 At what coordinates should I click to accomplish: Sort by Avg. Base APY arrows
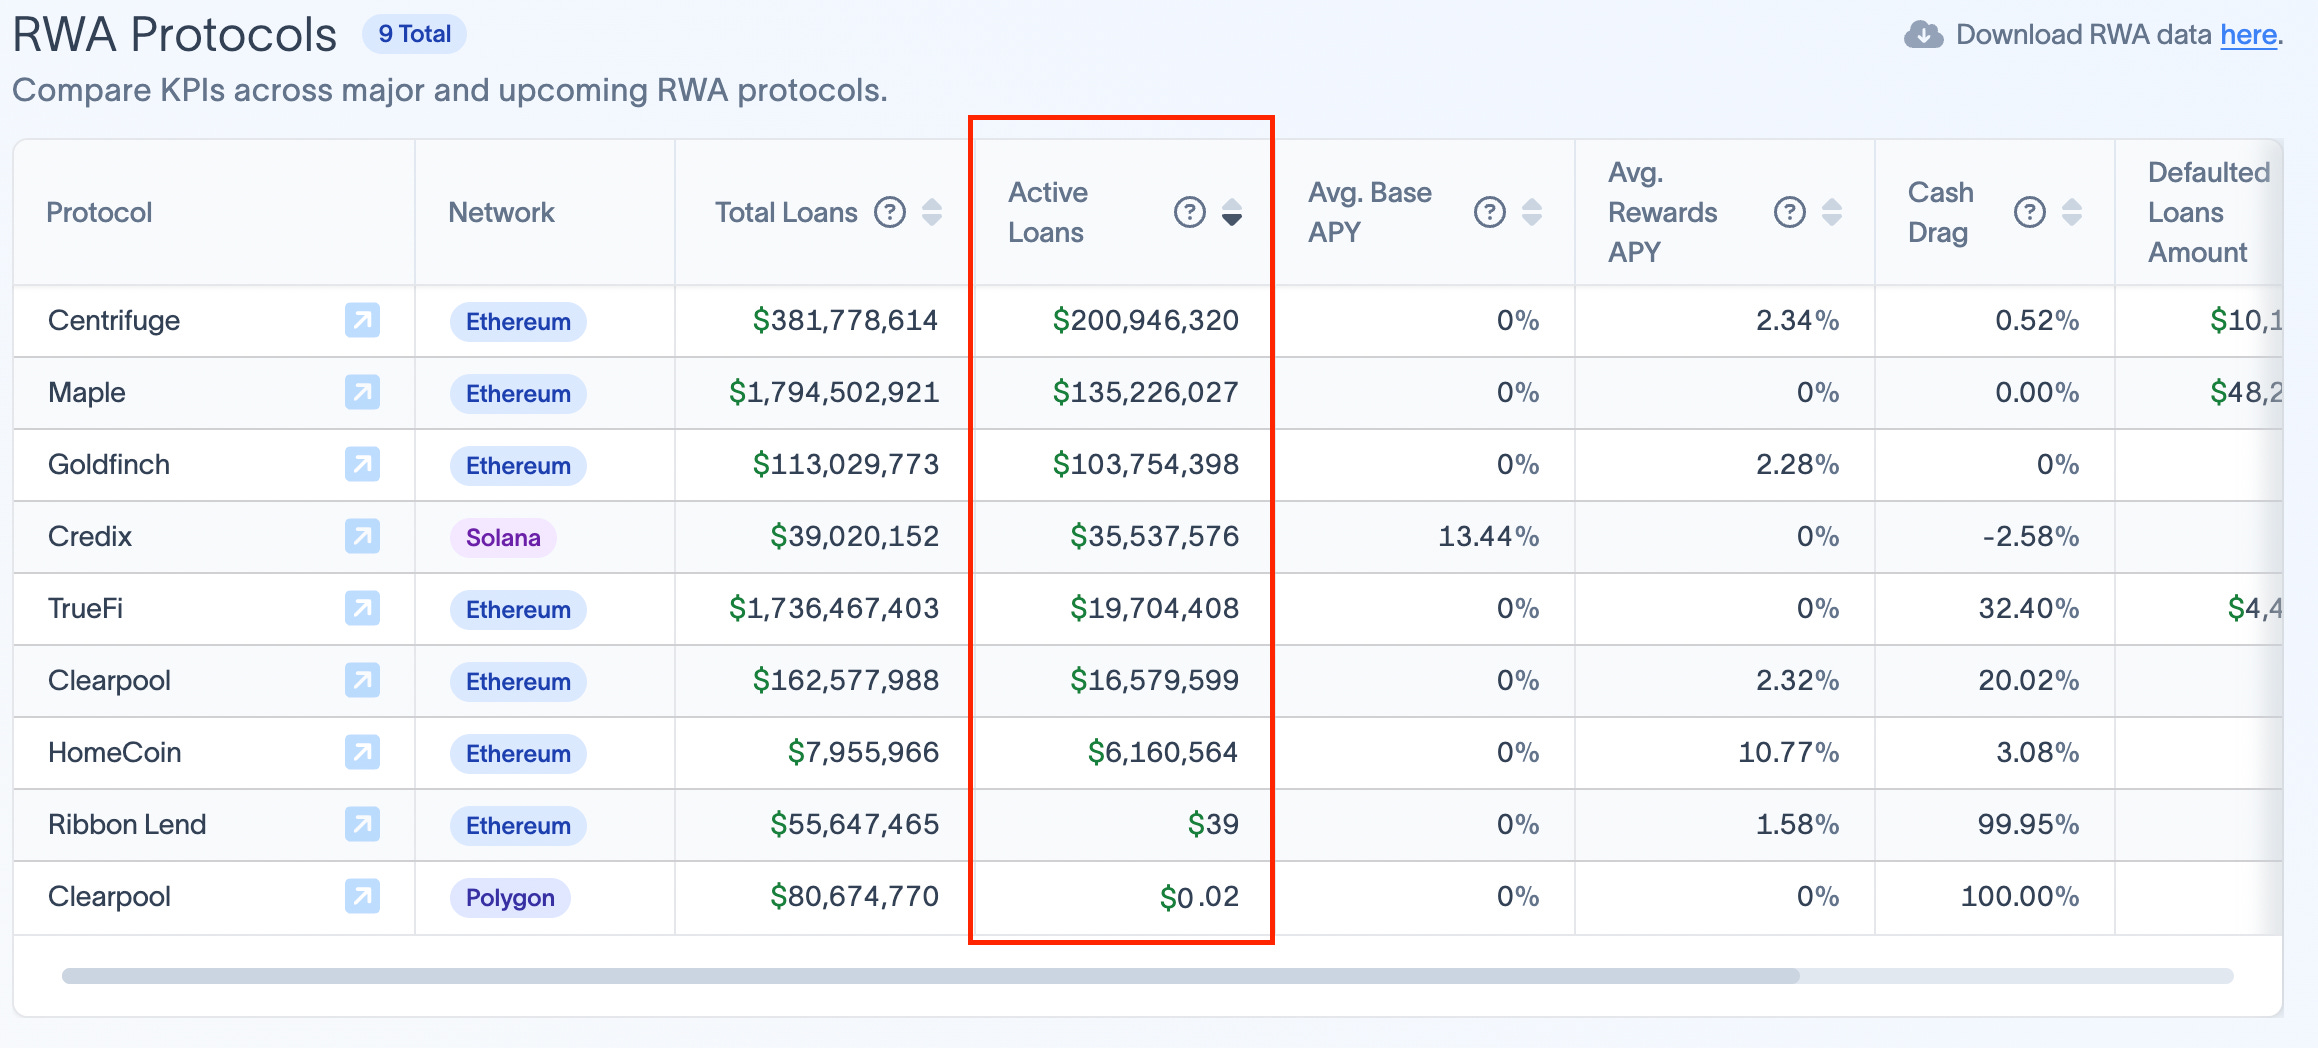tap(1532, 212)
